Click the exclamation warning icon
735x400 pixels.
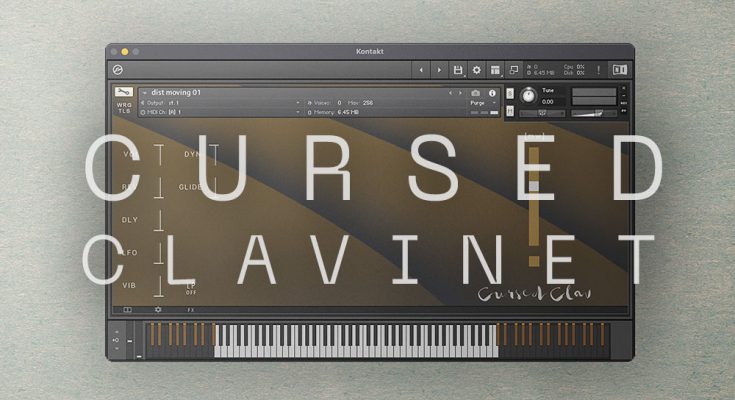(x=599, y=70)
